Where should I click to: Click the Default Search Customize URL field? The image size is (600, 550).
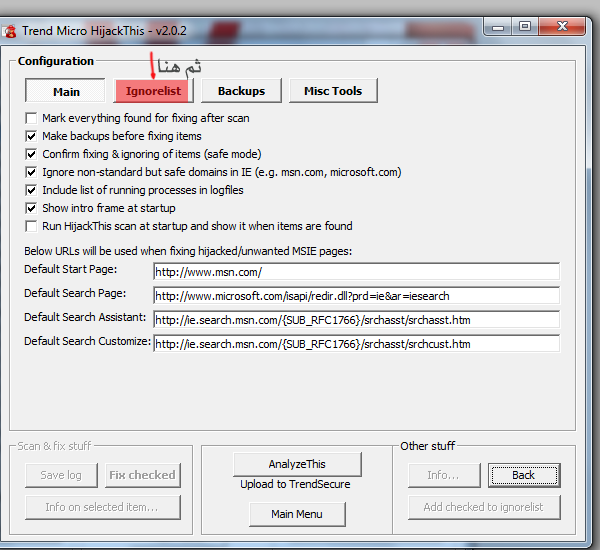coord(357,344)
